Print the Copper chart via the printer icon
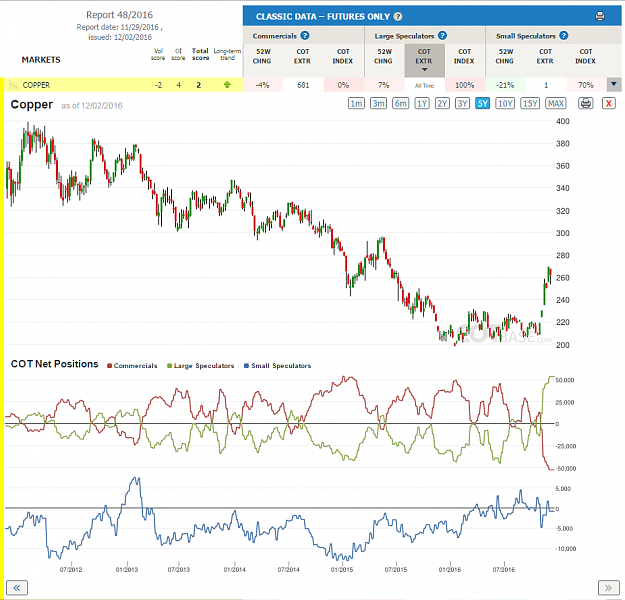625x600 pixels. (x=586, y=104)
